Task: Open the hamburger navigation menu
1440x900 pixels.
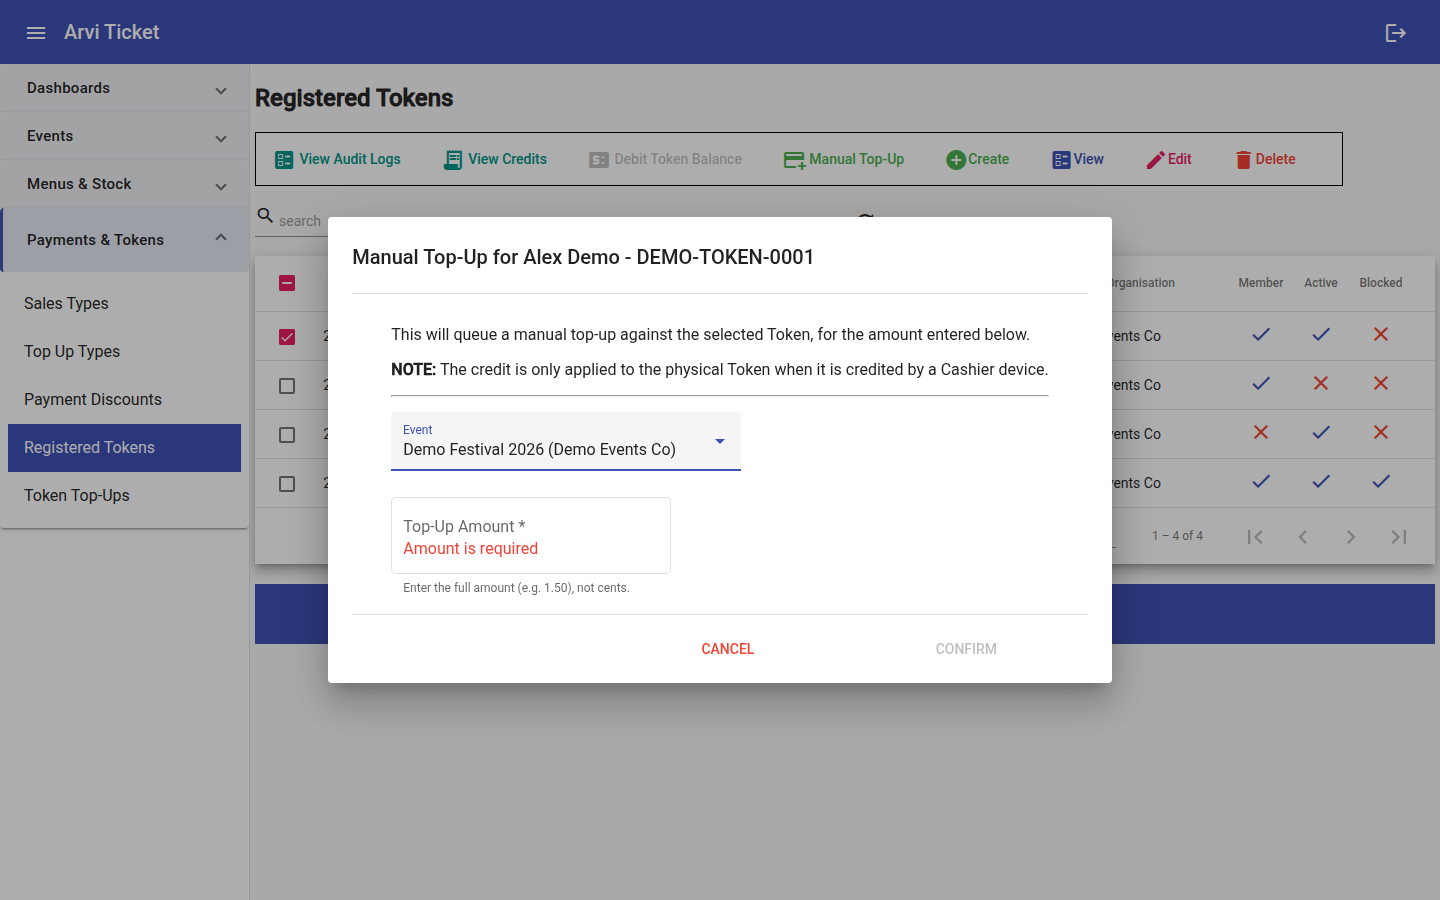Action: pyautogui.click(x=36, y=33)
